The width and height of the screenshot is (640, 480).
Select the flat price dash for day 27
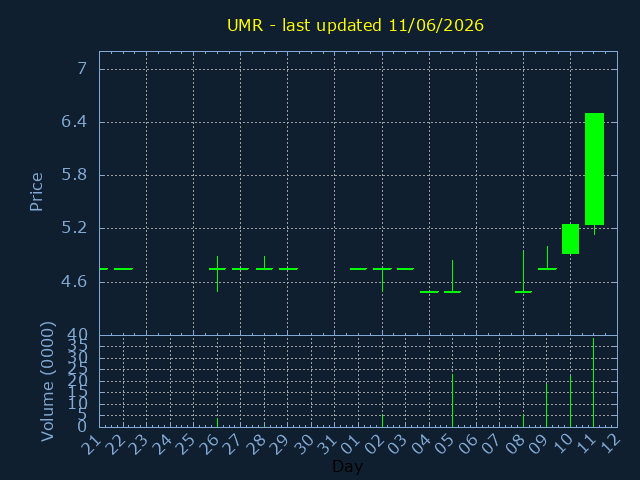tap(240, 269)
